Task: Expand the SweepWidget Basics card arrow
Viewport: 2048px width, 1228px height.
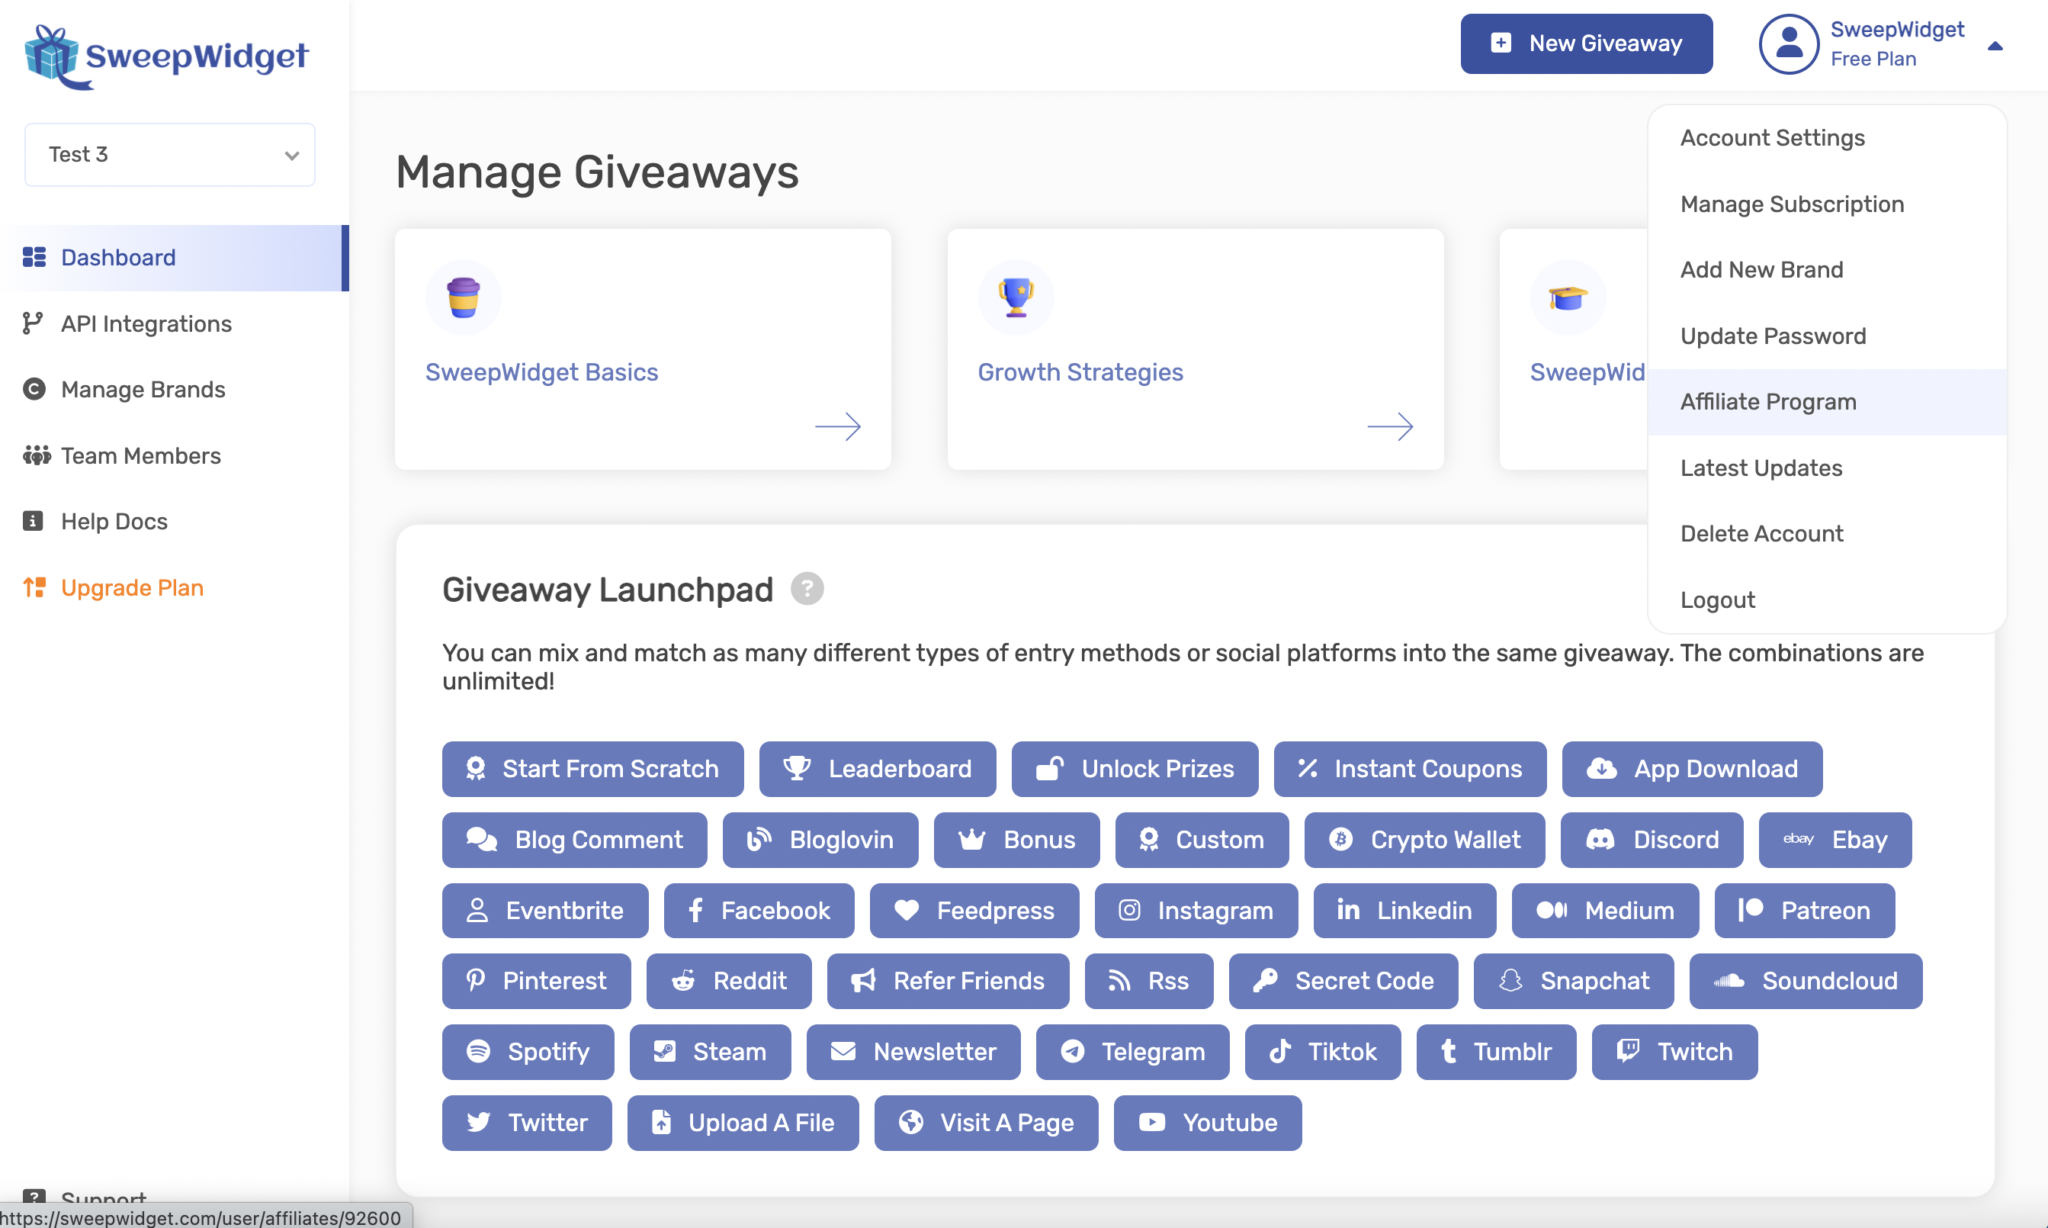Action: point(838,427)
